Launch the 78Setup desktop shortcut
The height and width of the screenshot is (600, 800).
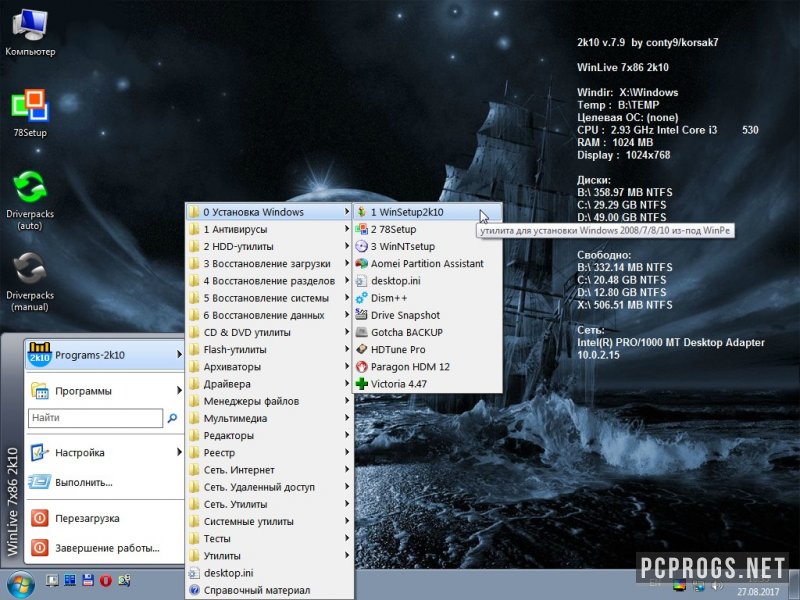point(30,113)
